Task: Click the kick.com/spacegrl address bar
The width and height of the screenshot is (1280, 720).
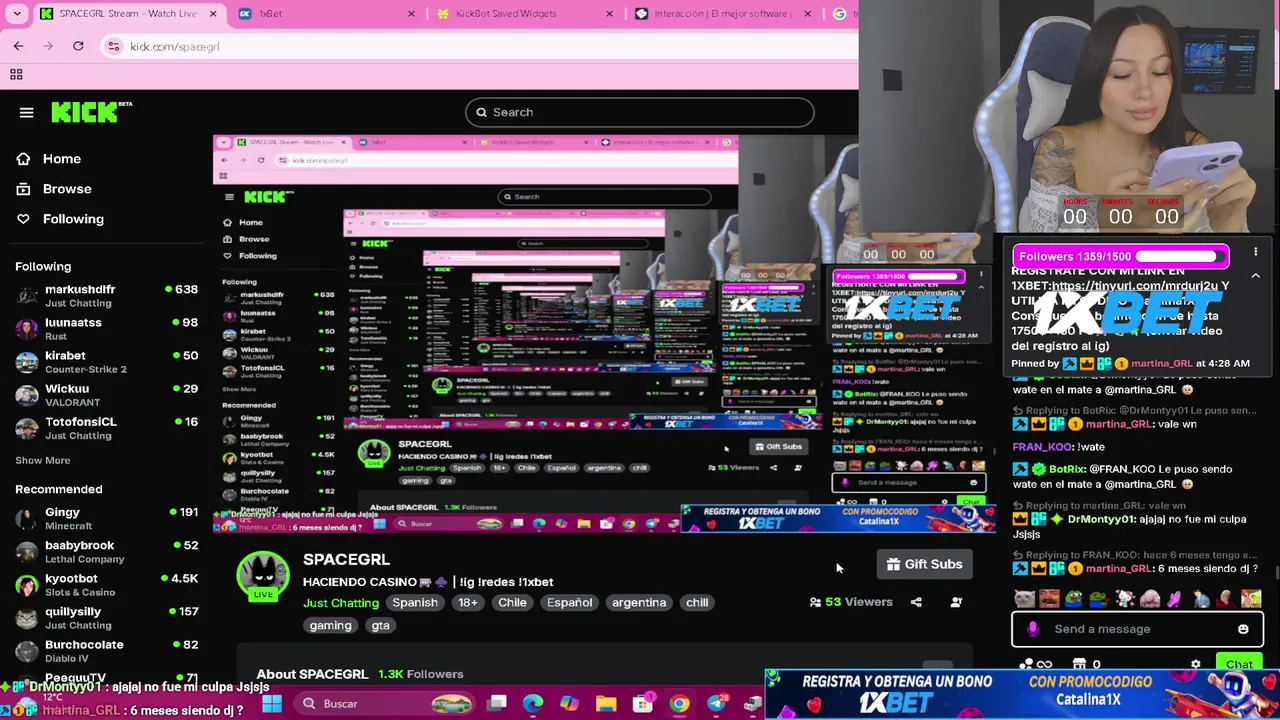Action: tap(480, 46)
